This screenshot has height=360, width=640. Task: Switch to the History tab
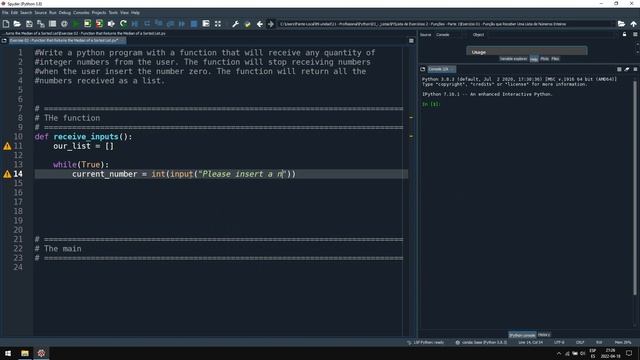pyautogui.click(x=544, y=335)
